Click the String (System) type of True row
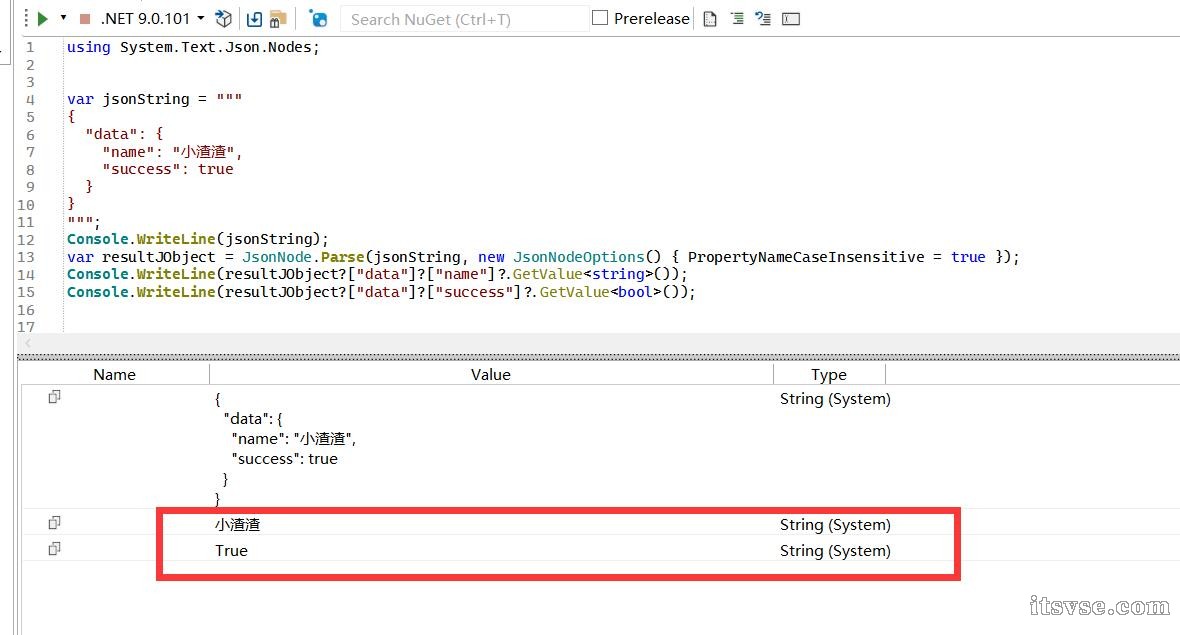This screenshot has height=635, width=1180. 835,551
